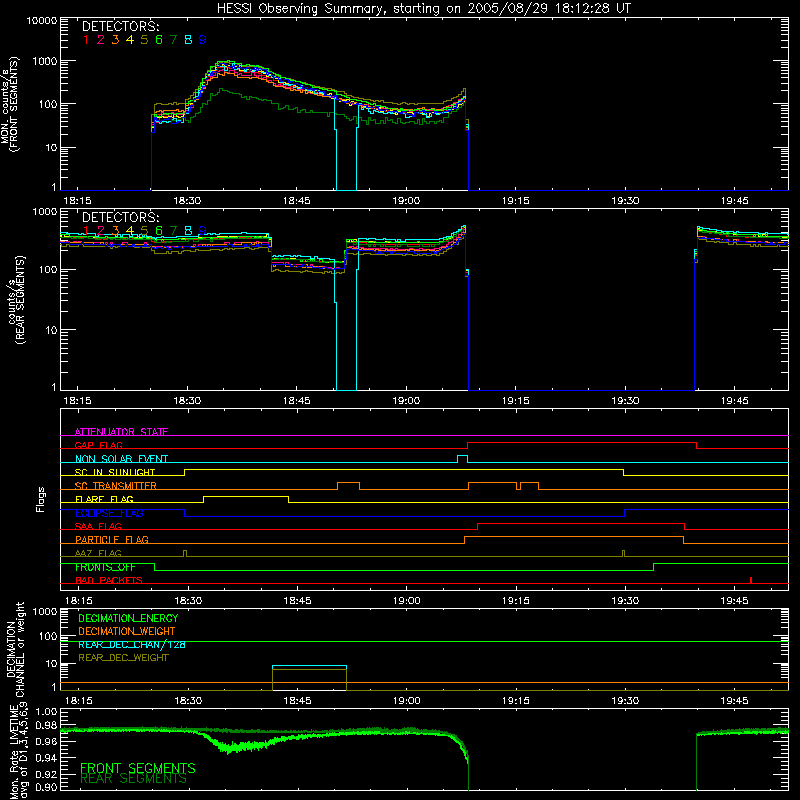The image size is (800, 800).
Task: Click the 18:30 tick under the front segments plot
Action: click(187, 201)
